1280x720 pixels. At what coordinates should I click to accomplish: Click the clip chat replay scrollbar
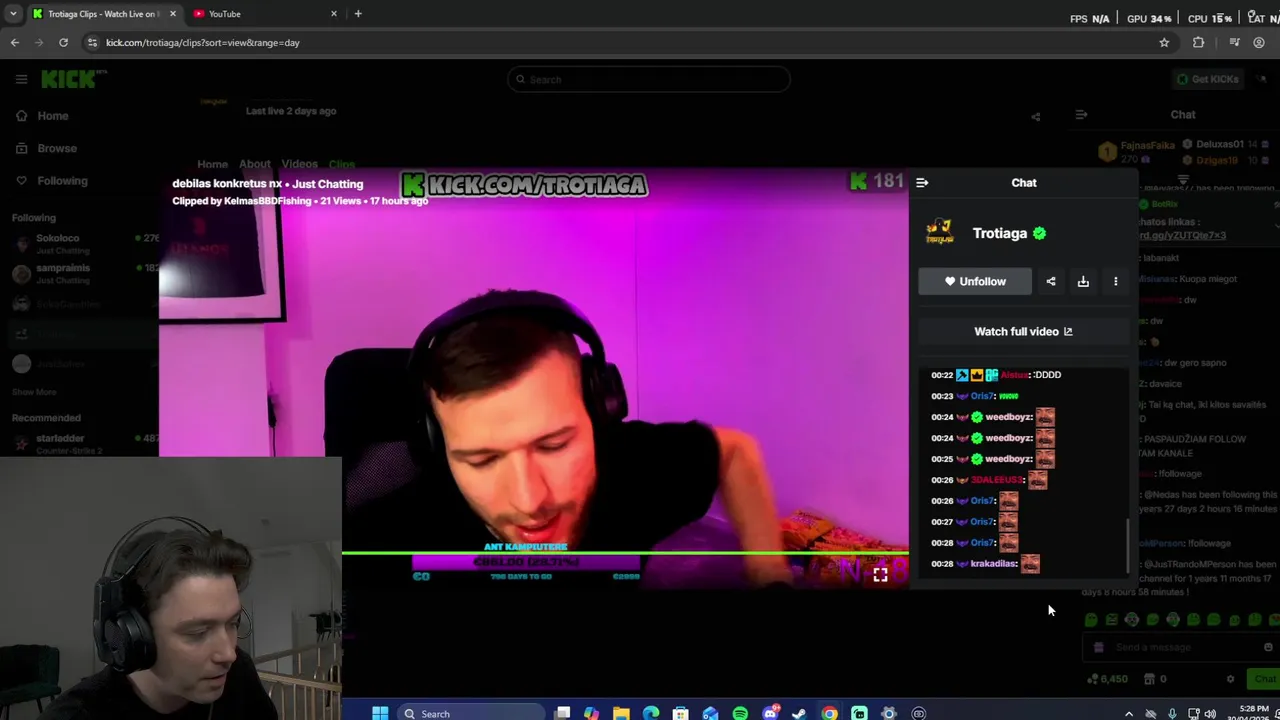(x=1128, y=545)
